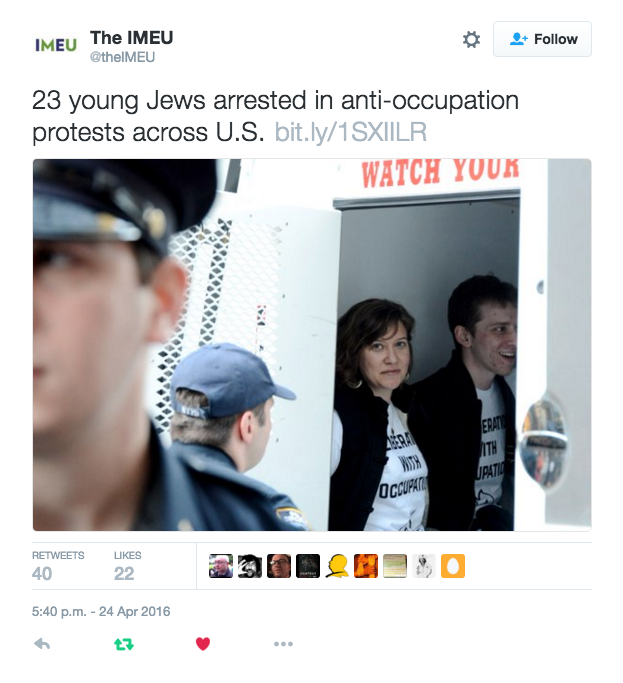Open the three-dot more options menu

coord(283,644)
